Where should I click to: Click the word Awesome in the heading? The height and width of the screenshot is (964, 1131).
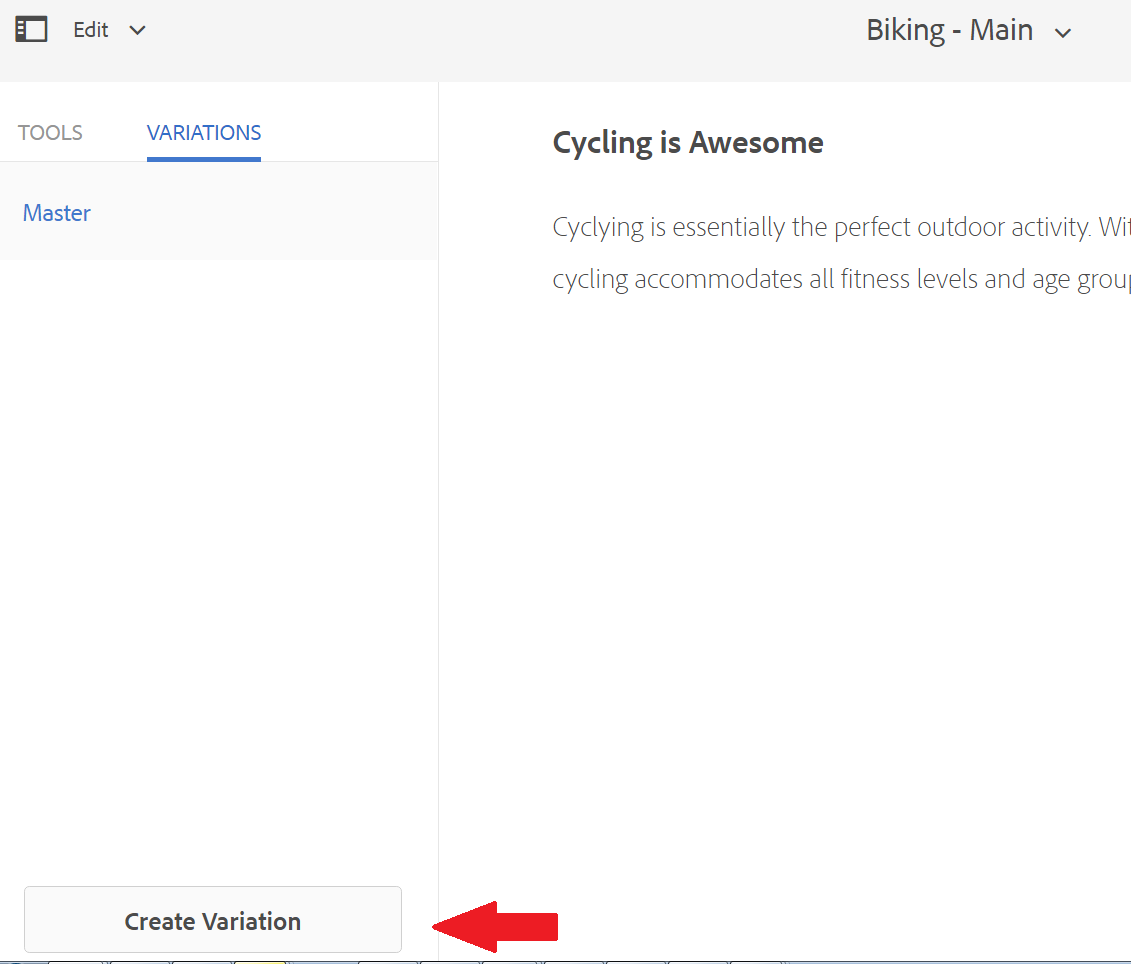pos(756,143)
